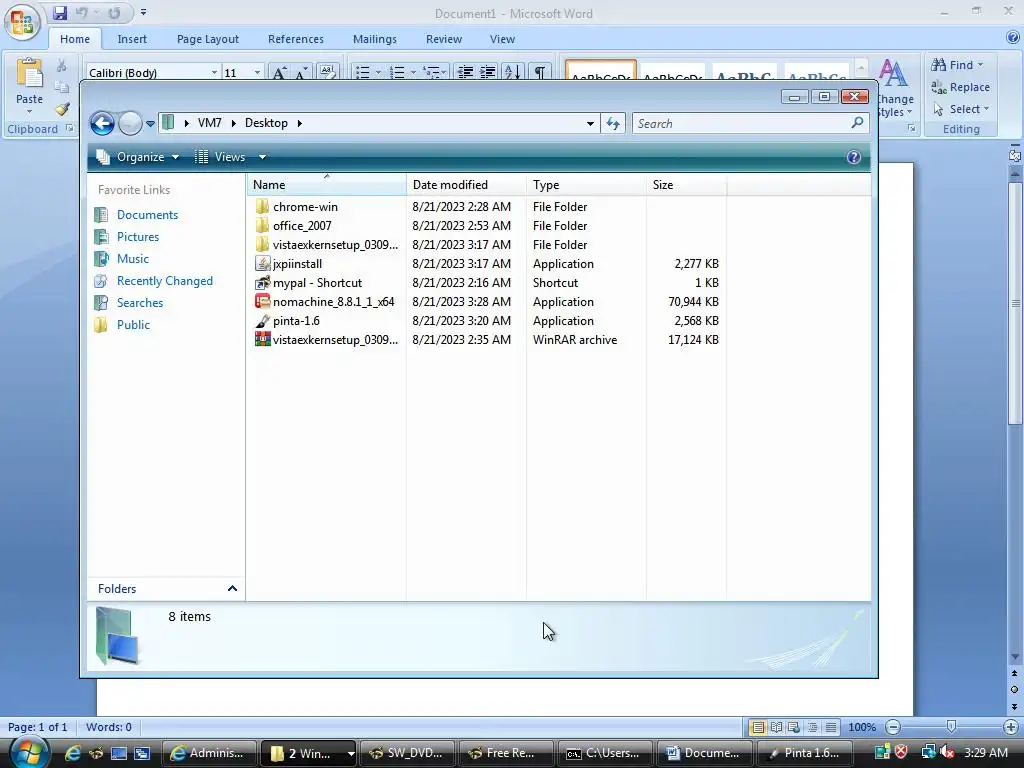Open recent pages dropdown next to Forward
The height and width of the screenshot is (768, 1024).
[150, 123]
